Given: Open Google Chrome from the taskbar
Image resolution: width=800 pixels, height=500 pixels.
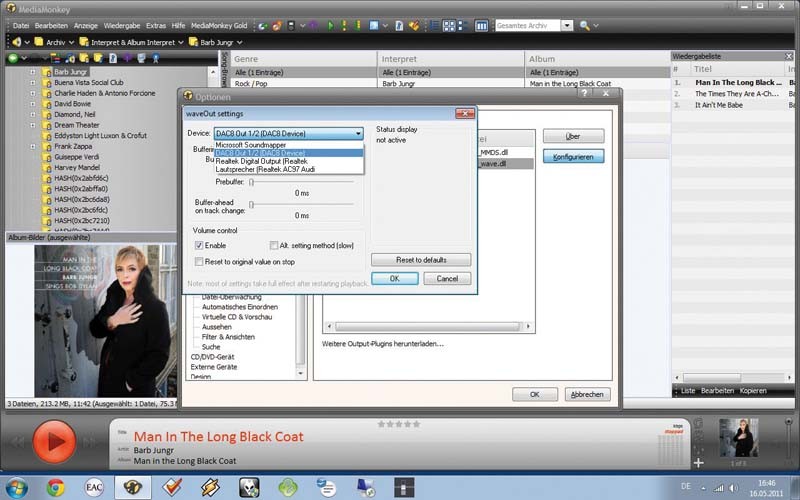Looking at the screenshot, I should point(56,487).
